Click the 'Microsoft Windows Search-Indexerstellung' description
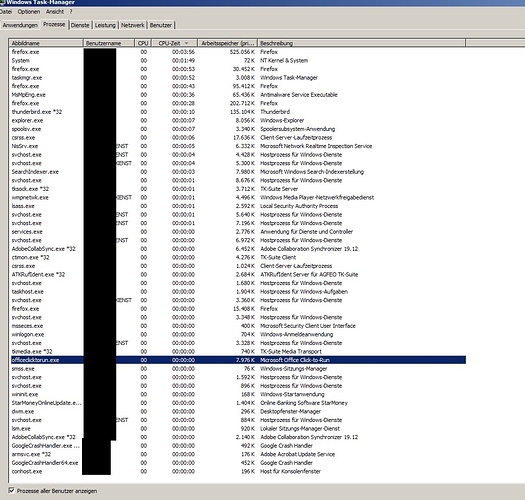 click(312, 172)
